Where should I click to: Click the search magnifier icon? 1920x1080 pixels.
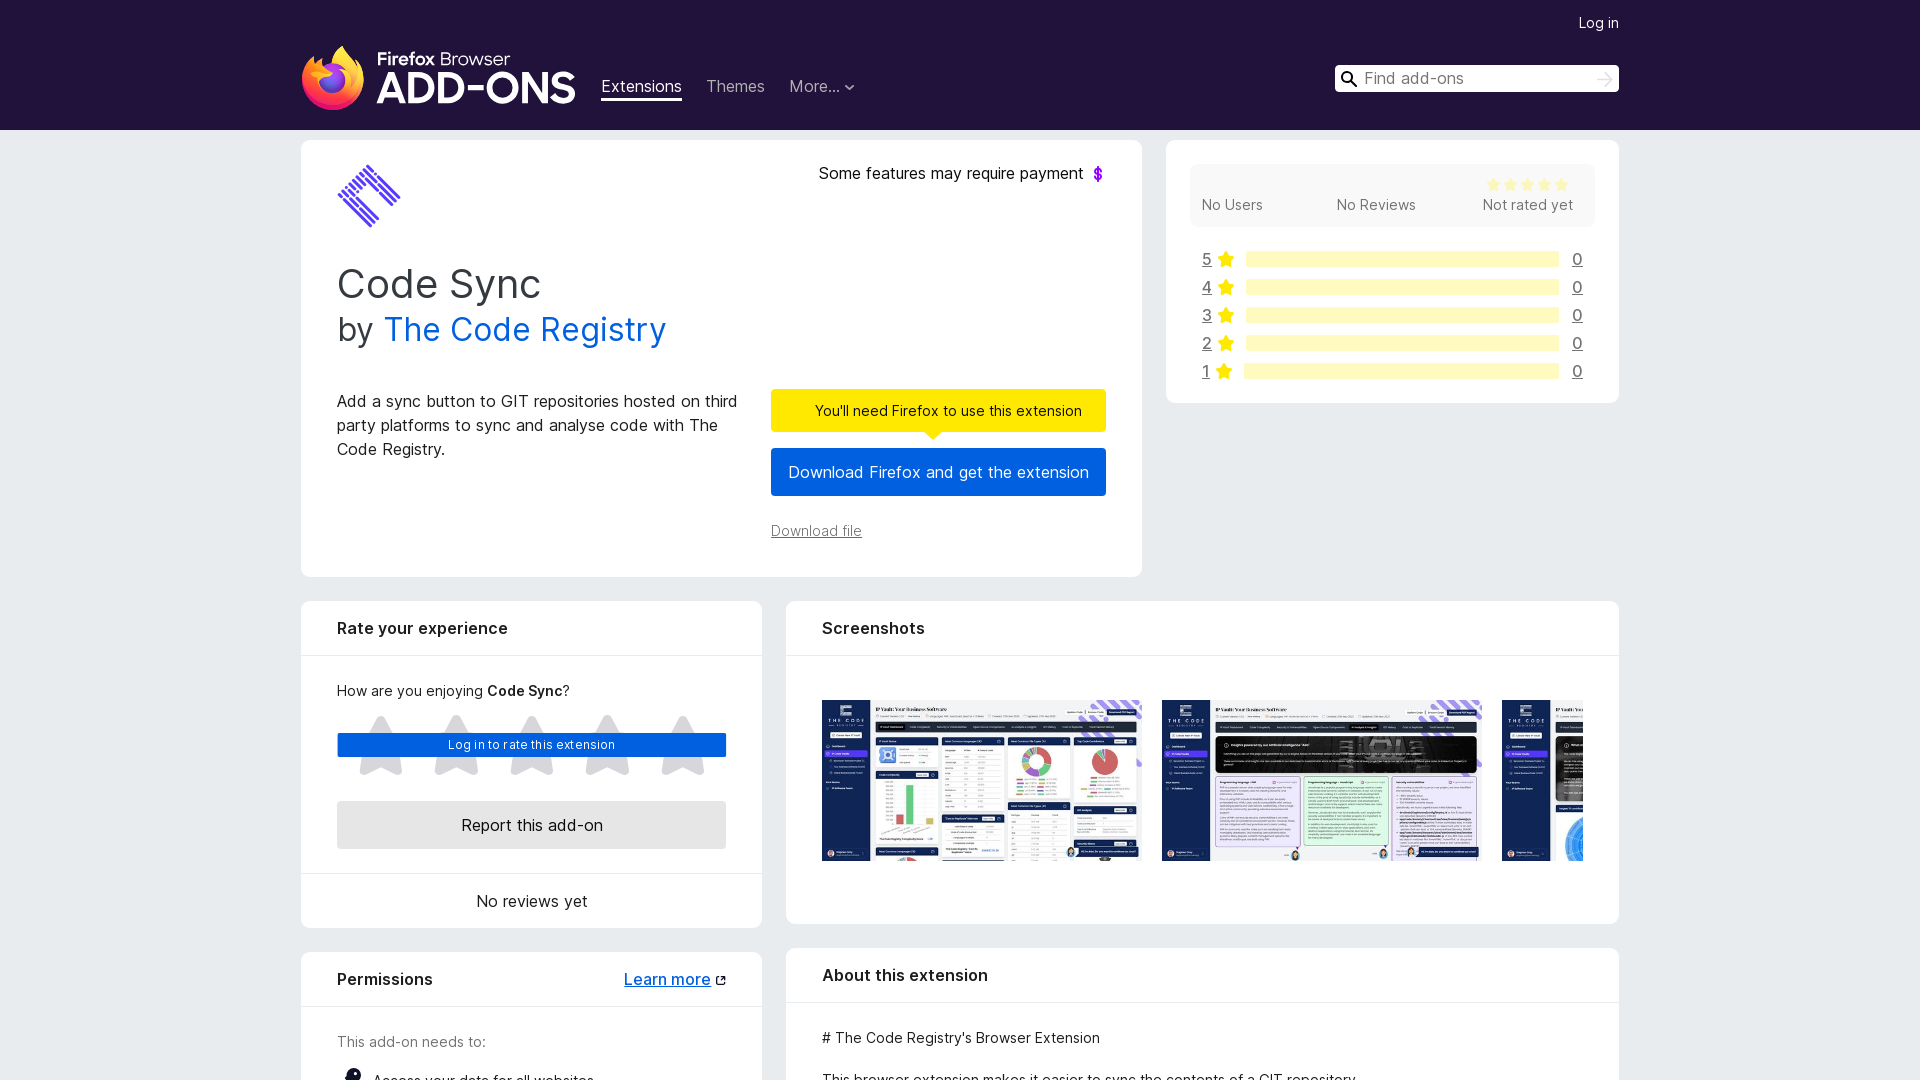(1349, 79)
